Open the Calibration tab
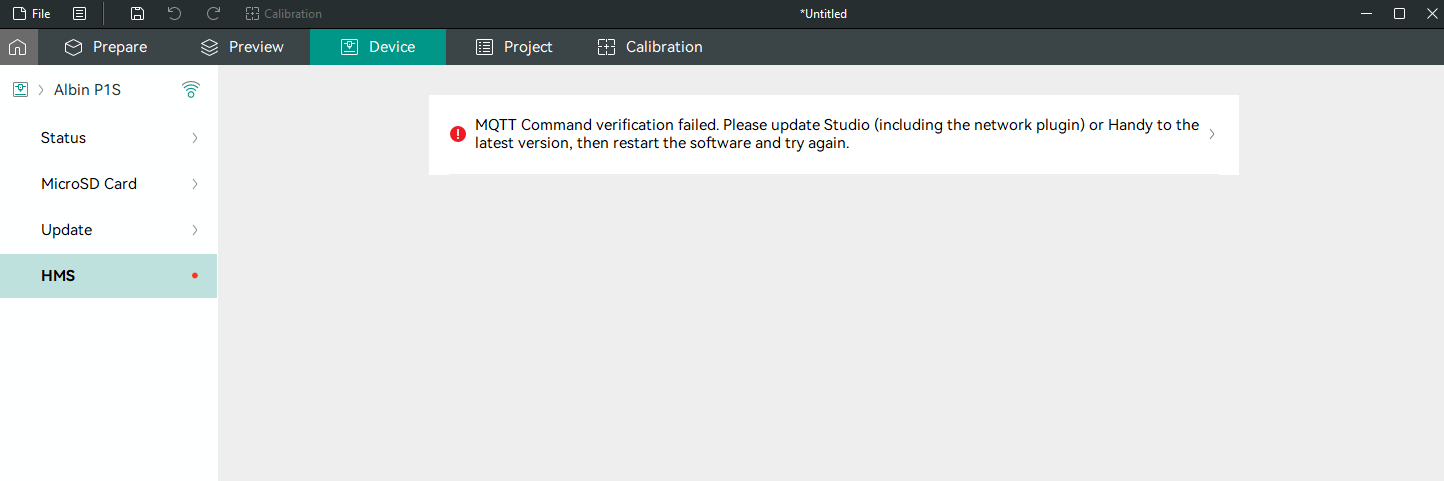Screen dimensions: 1444x481 pyautogui.click(x=650, y=47)
